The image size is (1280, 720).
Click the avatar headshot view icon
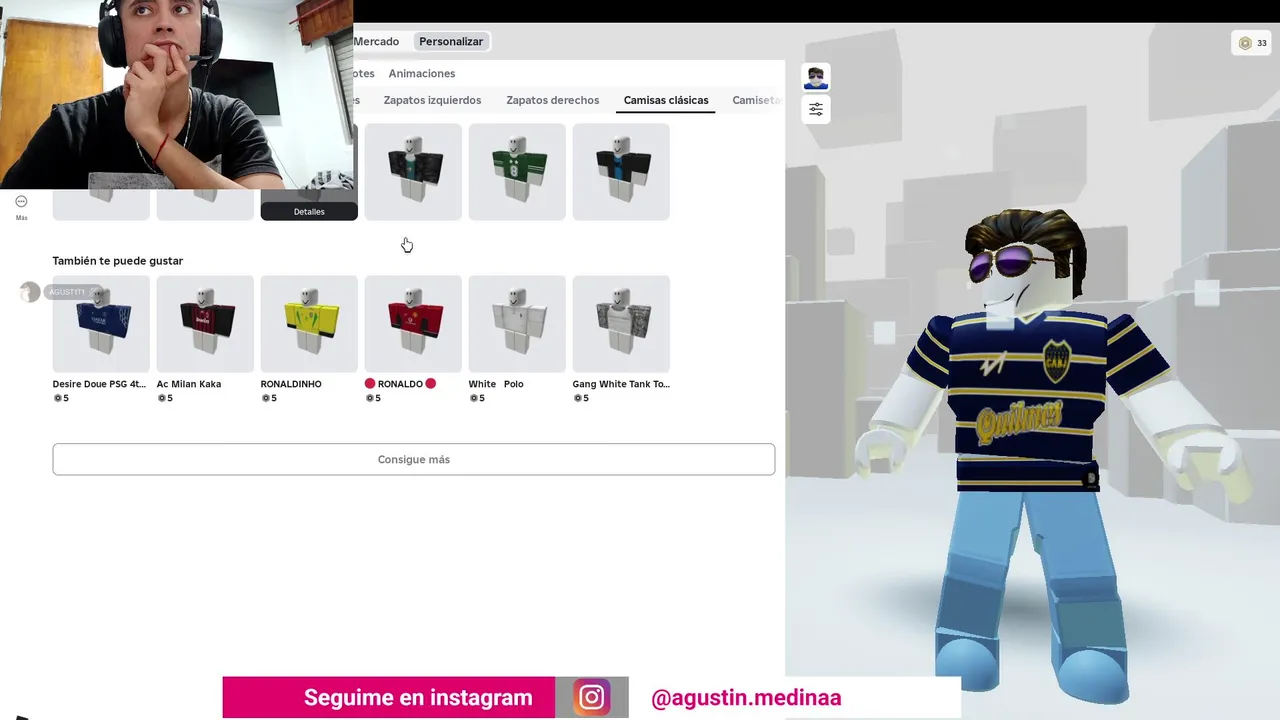click(816, 77)
